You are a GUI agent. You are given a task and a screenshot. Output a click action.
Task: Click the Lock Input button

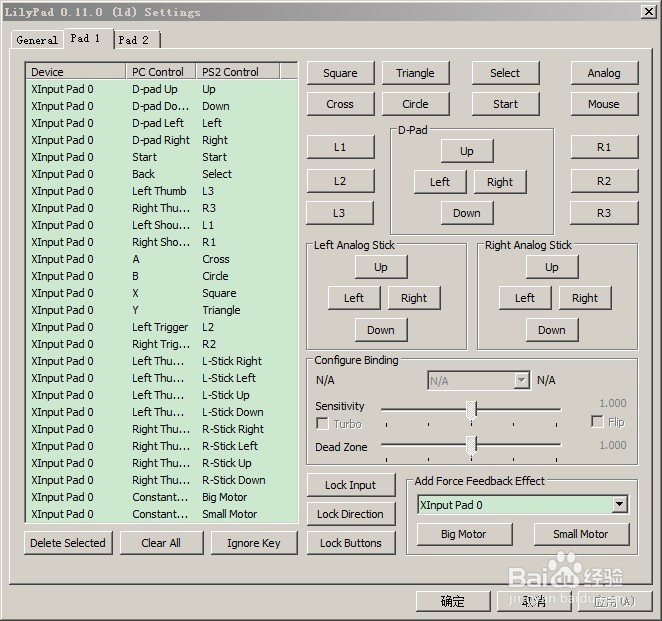pyautogui.click(x=351, y=485)
